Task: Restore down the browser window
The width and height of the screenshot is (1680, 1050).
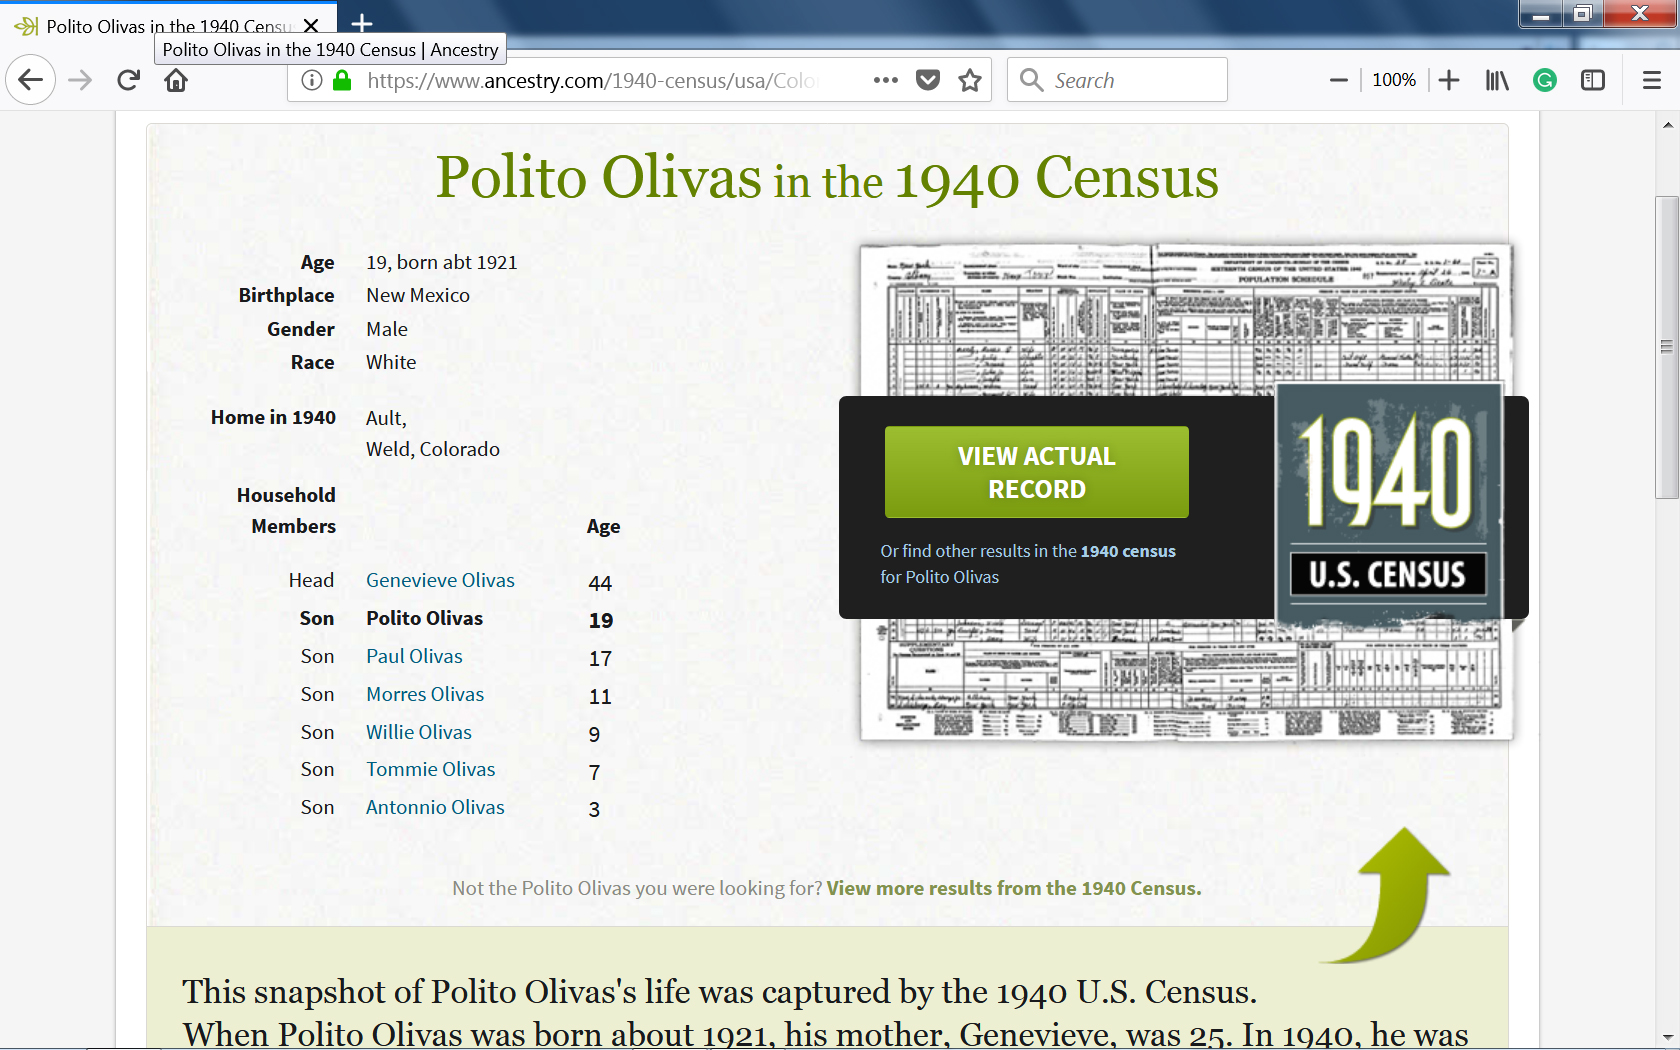Action: [x=1583, y=14]
